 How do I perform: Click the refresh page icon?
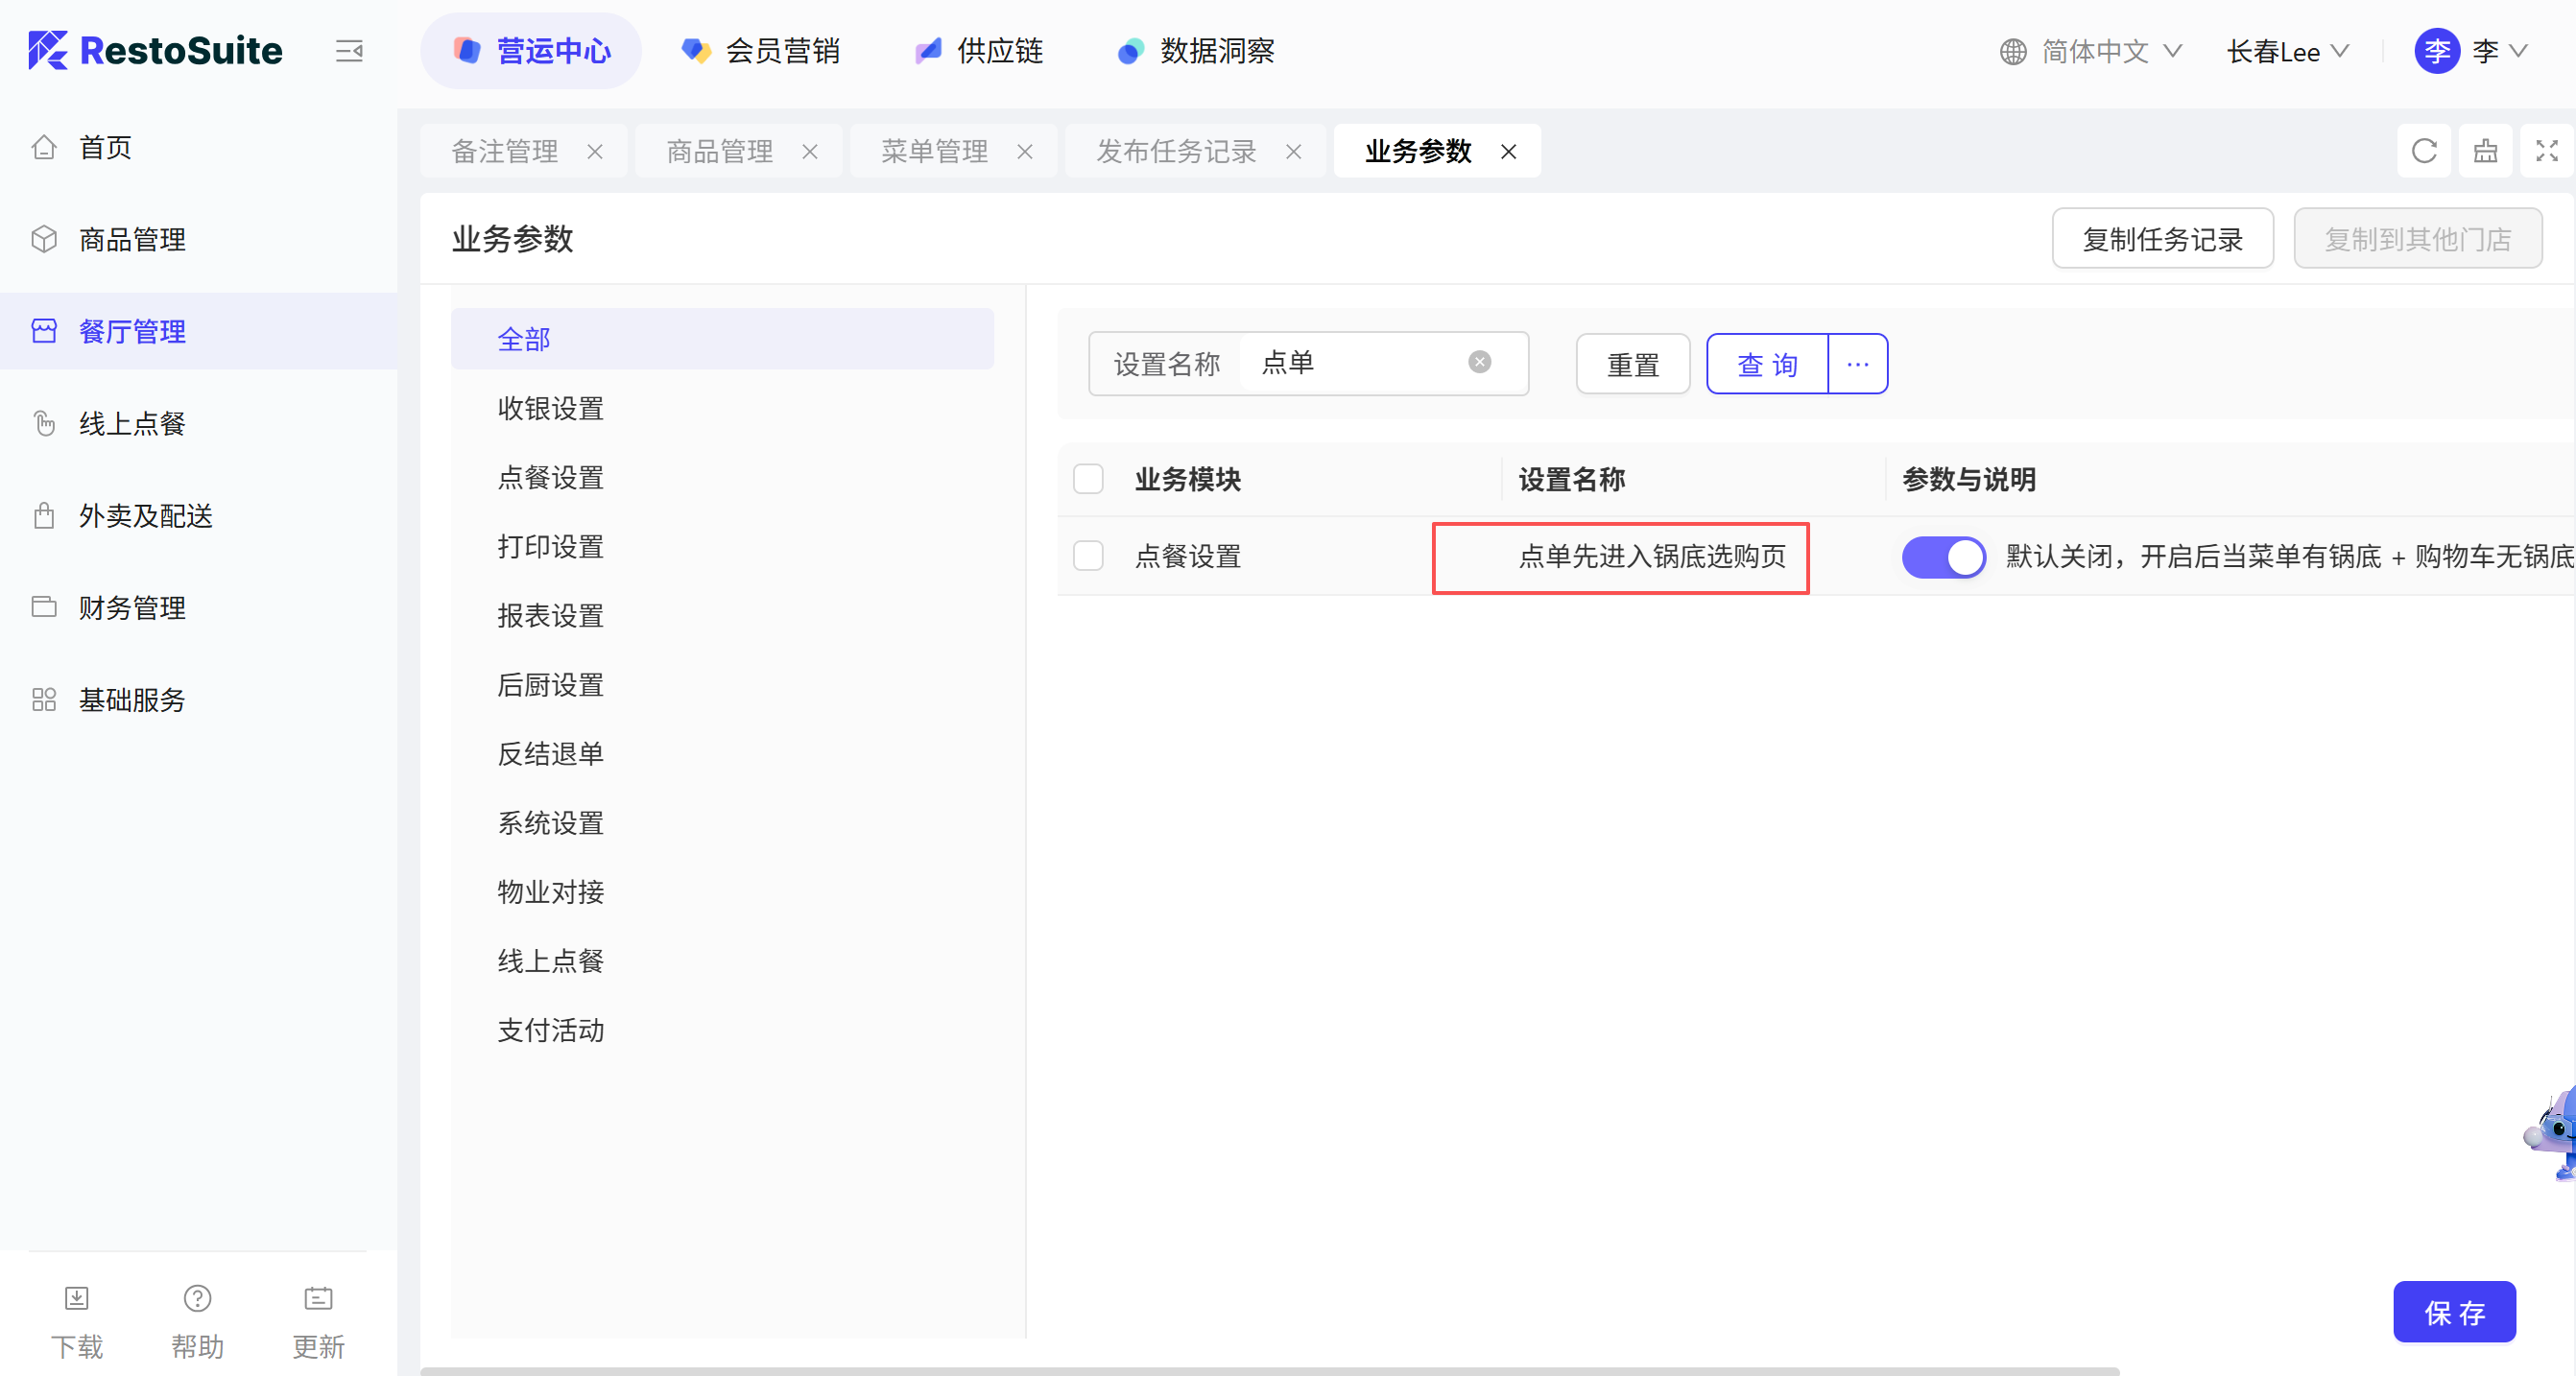click(x=2423, y=151)
